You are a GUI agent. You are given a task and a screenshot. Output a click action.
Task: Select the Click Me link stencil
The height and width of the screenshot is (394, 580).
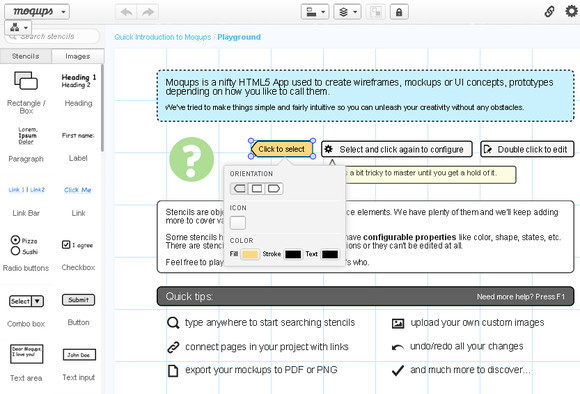click(x=78, y=190)
